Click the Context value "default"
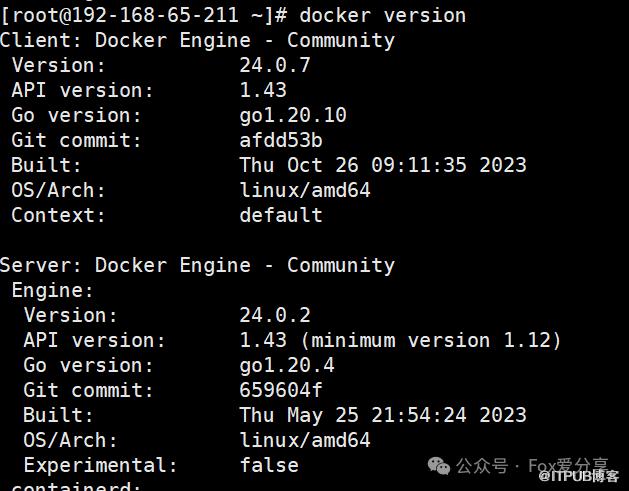 coord(281,215)
